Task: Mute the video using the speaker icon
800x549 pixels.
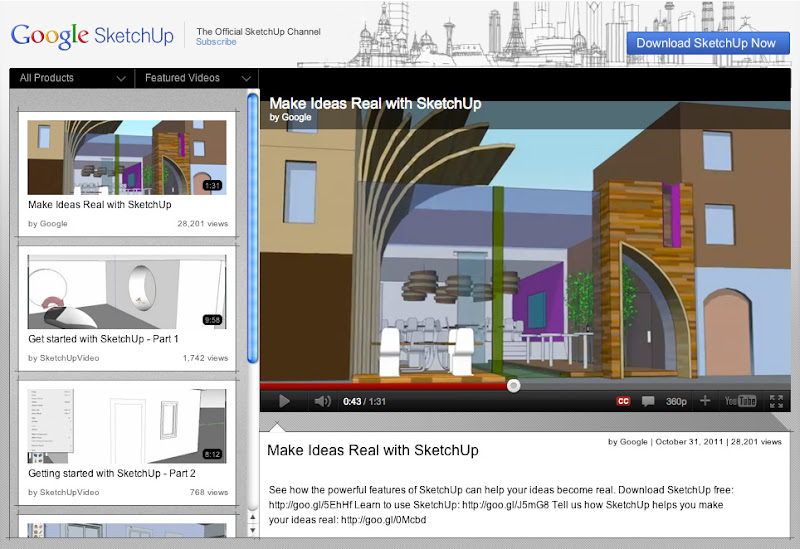Action: pyautogui.click(x=322, y=402)
